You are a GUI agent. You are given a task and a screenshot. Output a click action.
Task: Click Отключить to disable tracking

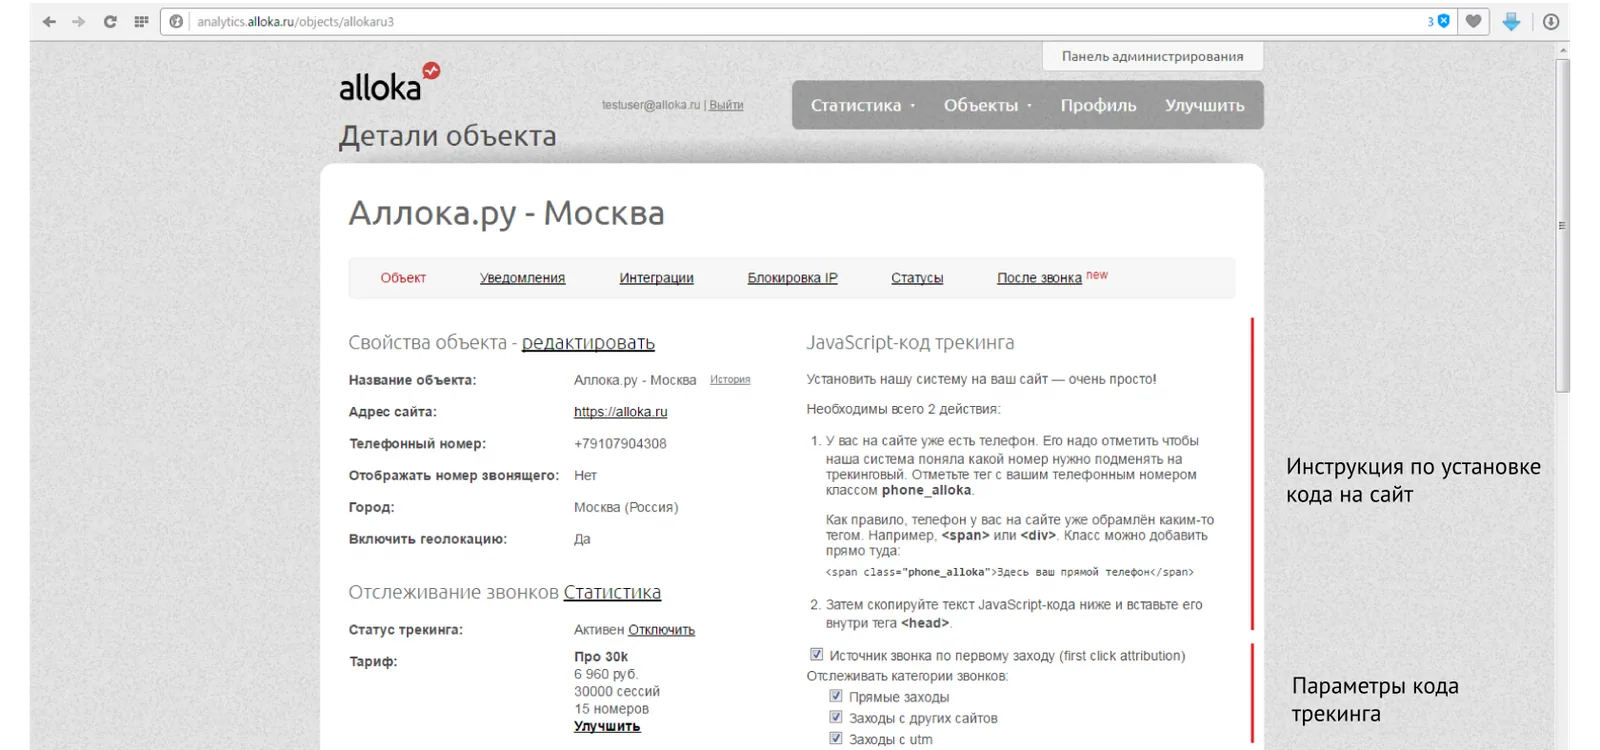tap(661, 630)
